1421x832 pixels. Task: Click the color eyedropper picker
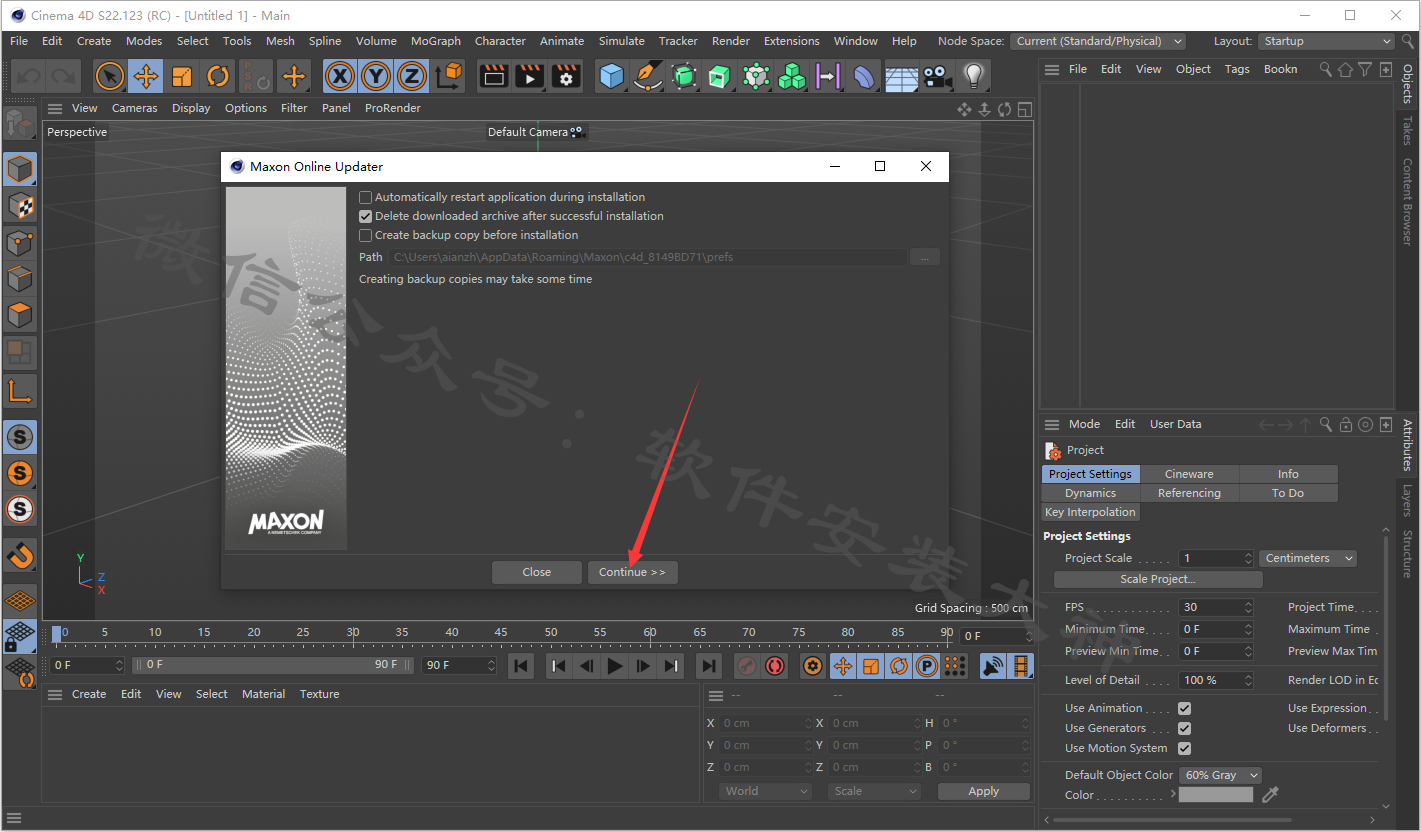(x=1270, y=794)
